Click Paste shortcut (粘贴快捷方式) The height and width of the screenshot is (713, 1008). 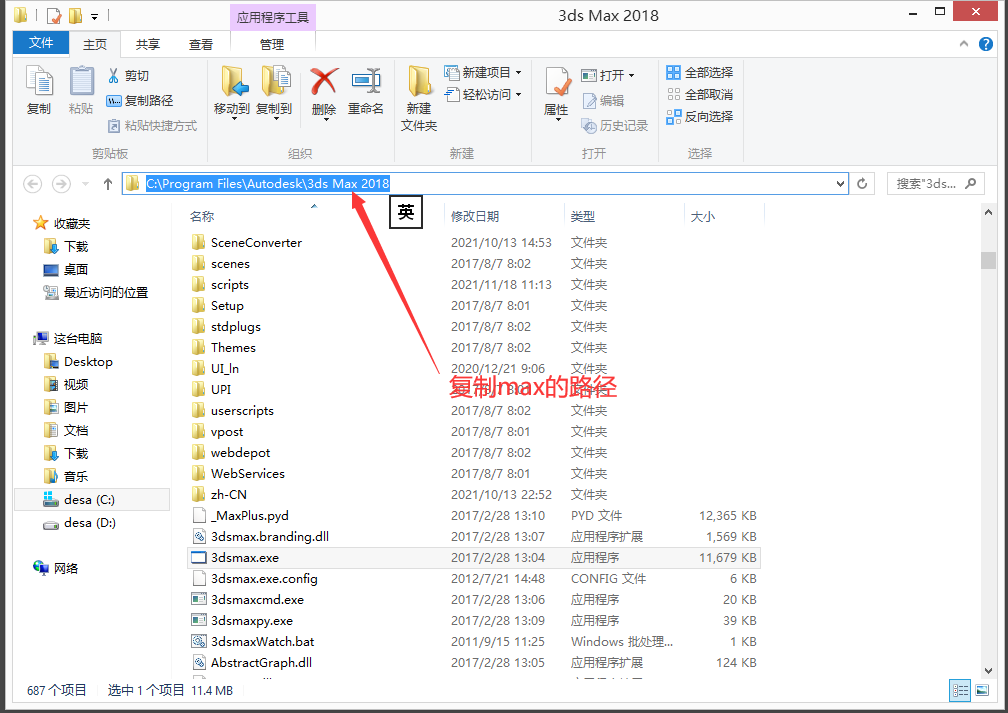click(152, 125)
